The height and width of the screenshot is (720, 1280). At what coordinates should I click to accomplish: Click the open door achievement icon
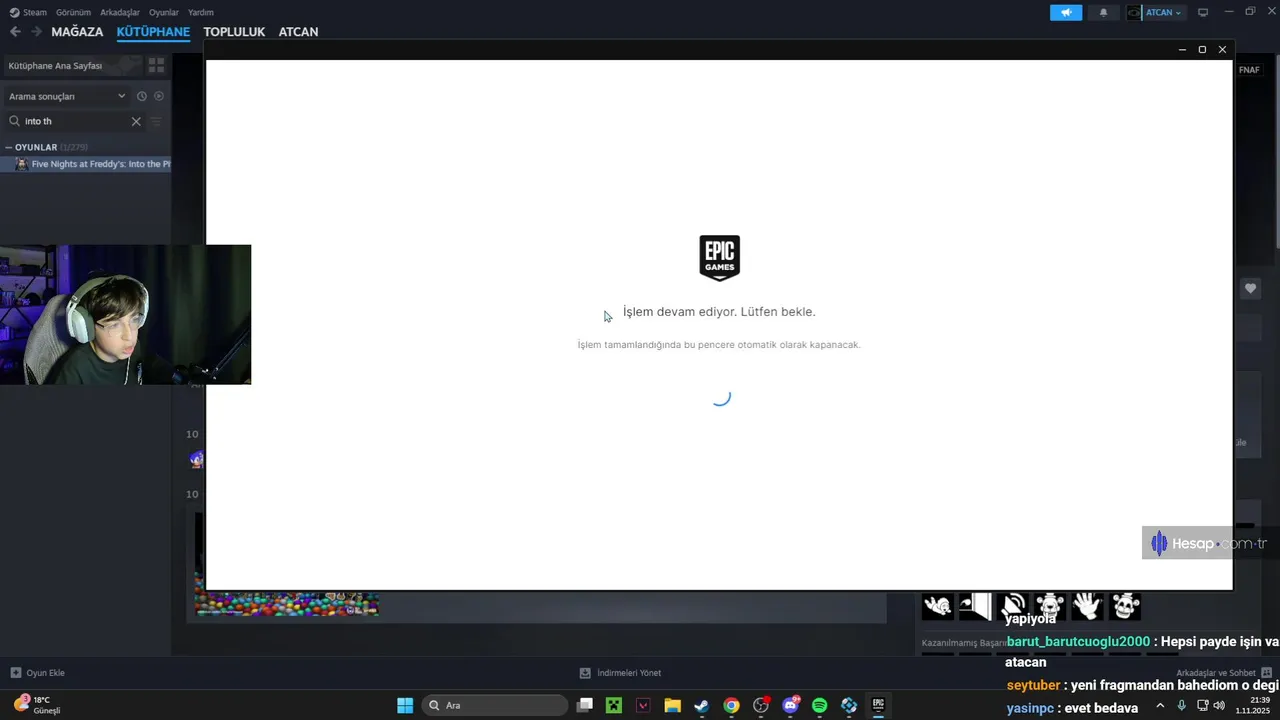click(x=975, y=606)
